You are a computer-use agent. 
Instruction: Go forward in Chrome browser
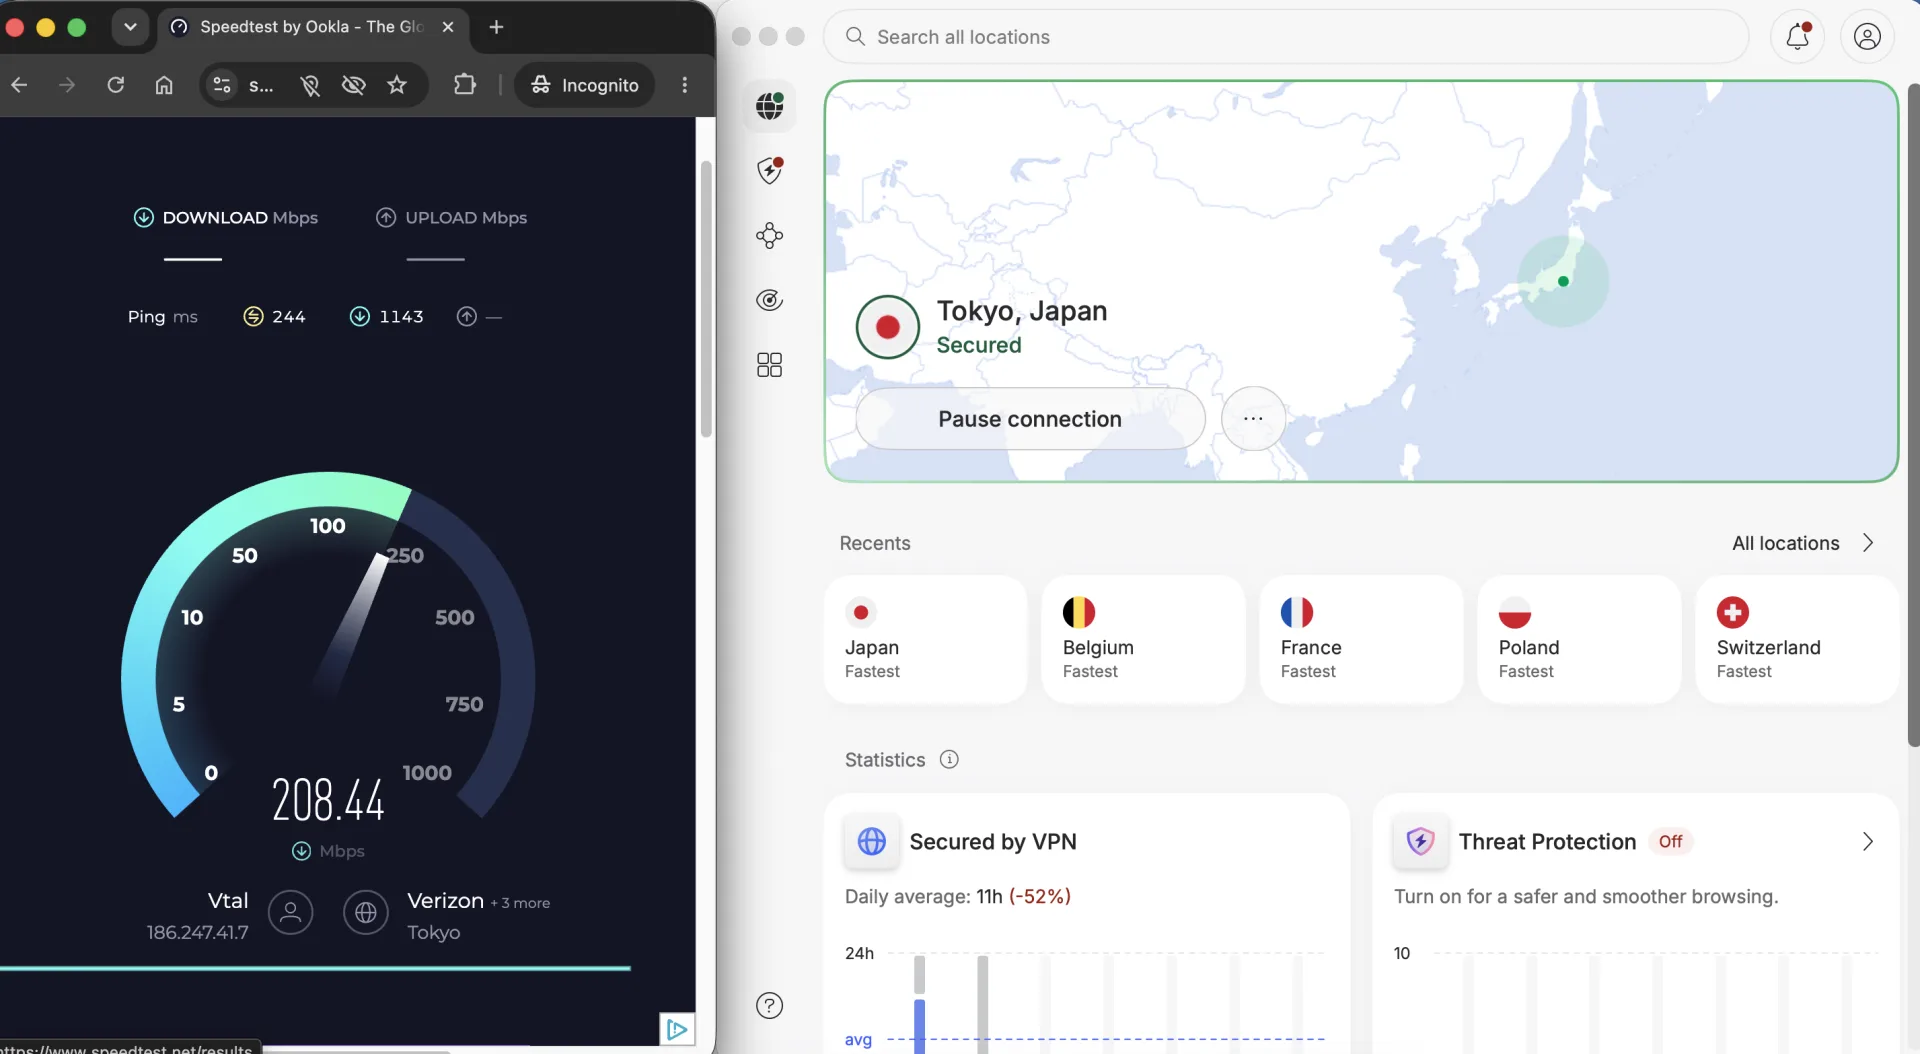click(x=67, y=85)
